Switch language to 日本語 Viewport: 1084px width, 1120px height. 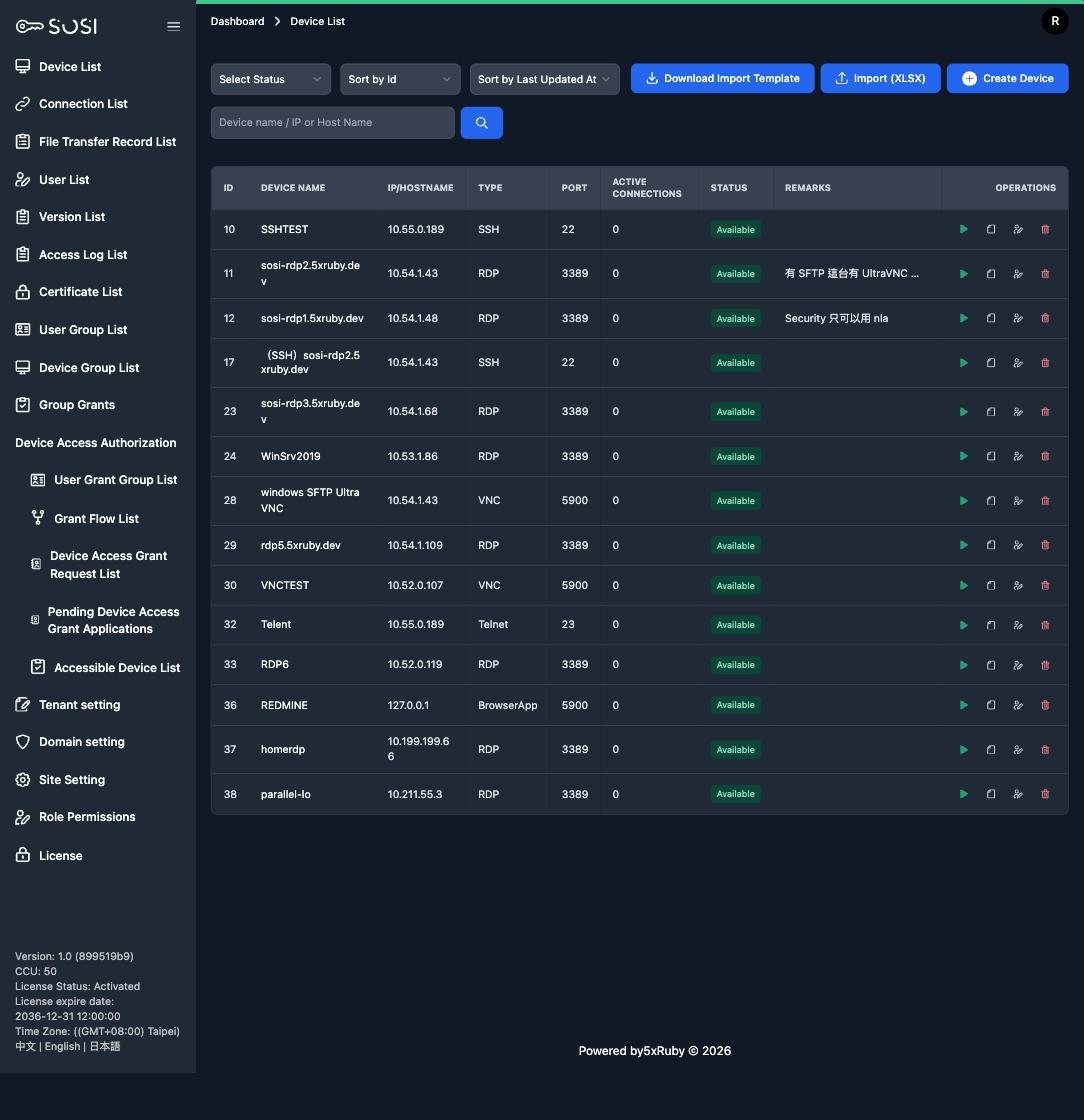pos(104,1046)
